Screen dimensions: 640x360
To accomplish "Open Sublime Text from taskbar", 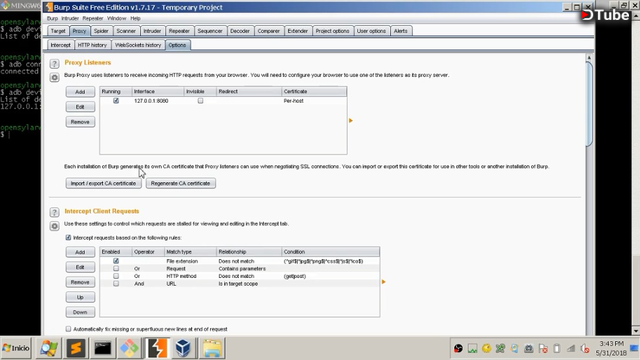I will click(x=76, y=348).
